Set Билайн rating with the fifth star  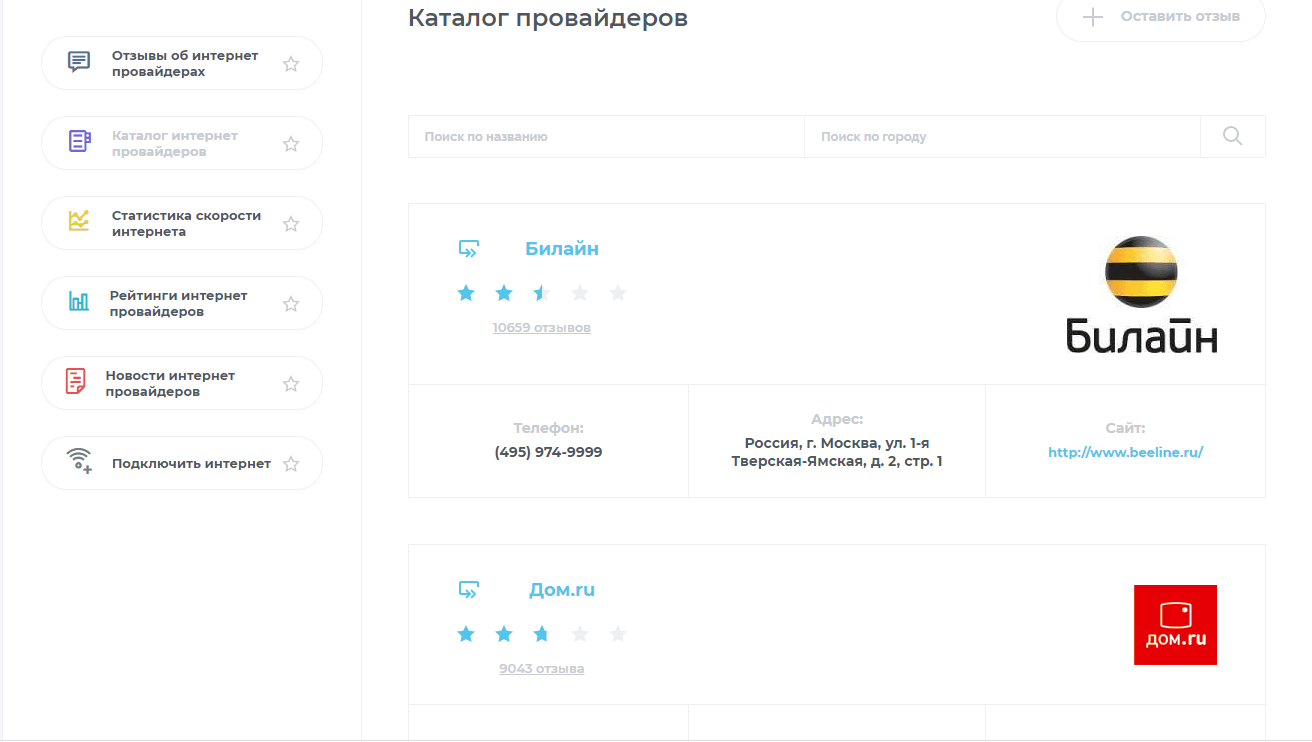[x=618, y=293]
